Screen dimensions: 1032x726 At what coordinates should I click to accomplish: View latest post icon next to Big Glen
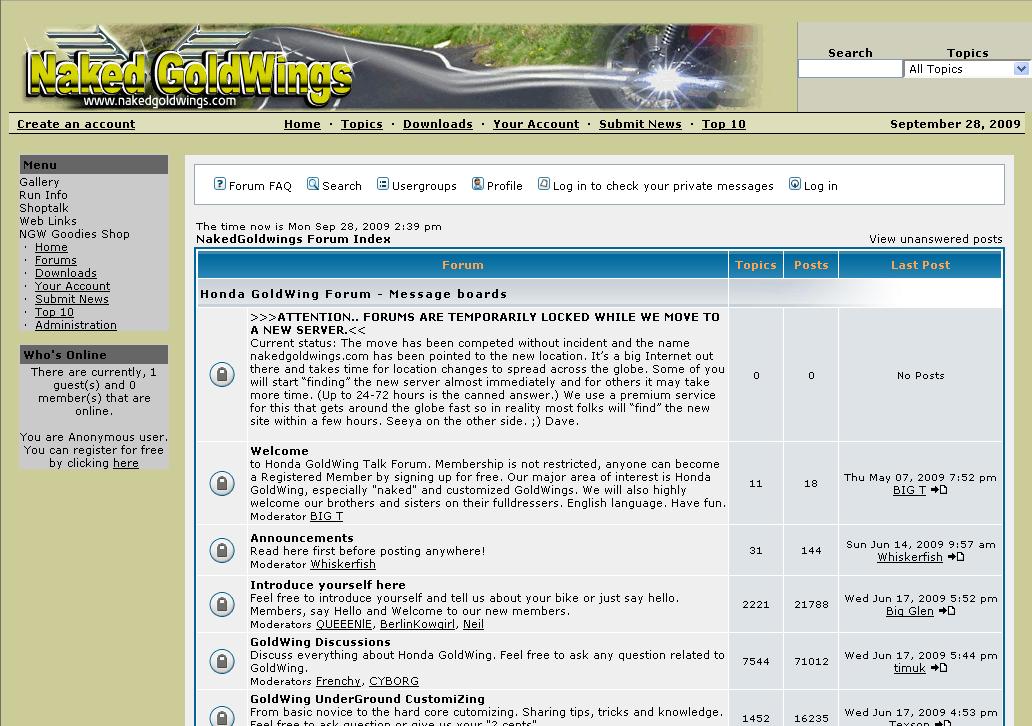point(947,611)
